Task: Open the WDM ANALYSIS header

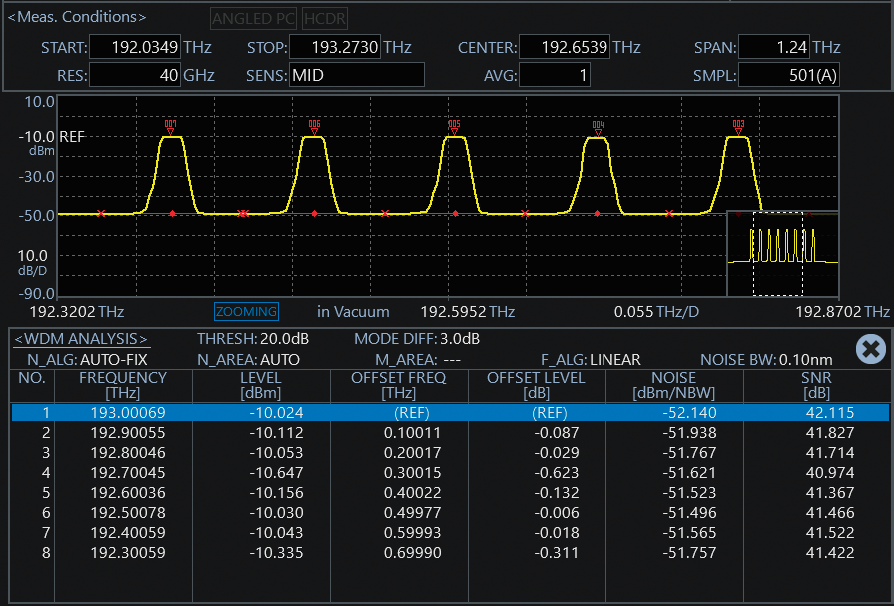Action: (x=81, y=339)
